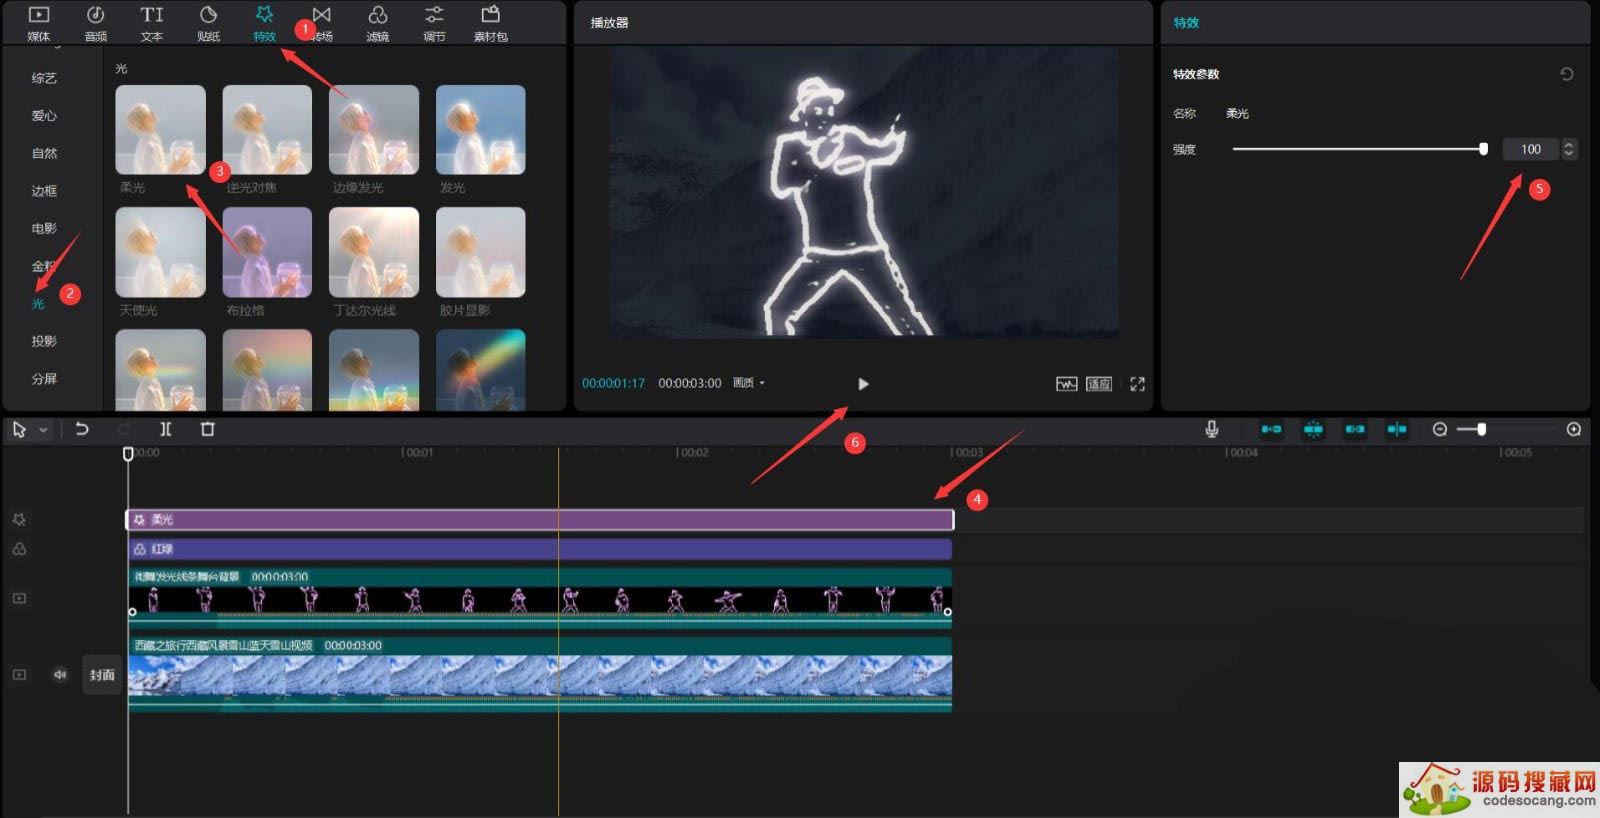
Task: Select the split clip tool
Action: pyautogui.click(x=166, y=429)
